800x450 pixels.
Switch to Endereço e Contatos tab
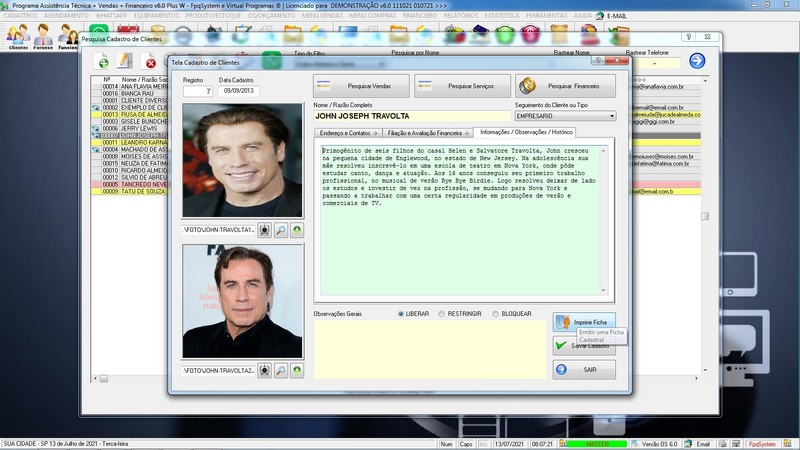click(x=348, y=133)
